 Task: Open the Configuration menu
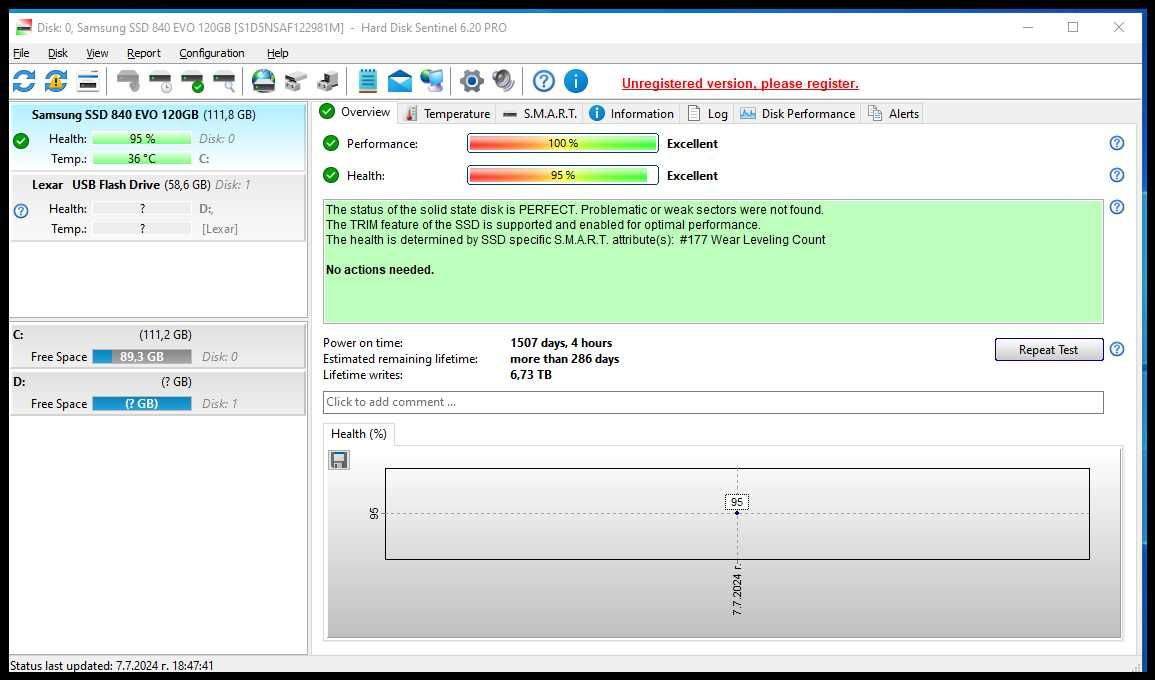click(x=211, y=53)
